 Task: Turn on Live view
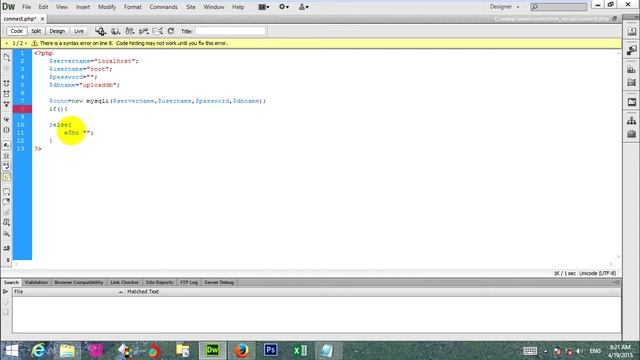point(78,31)
